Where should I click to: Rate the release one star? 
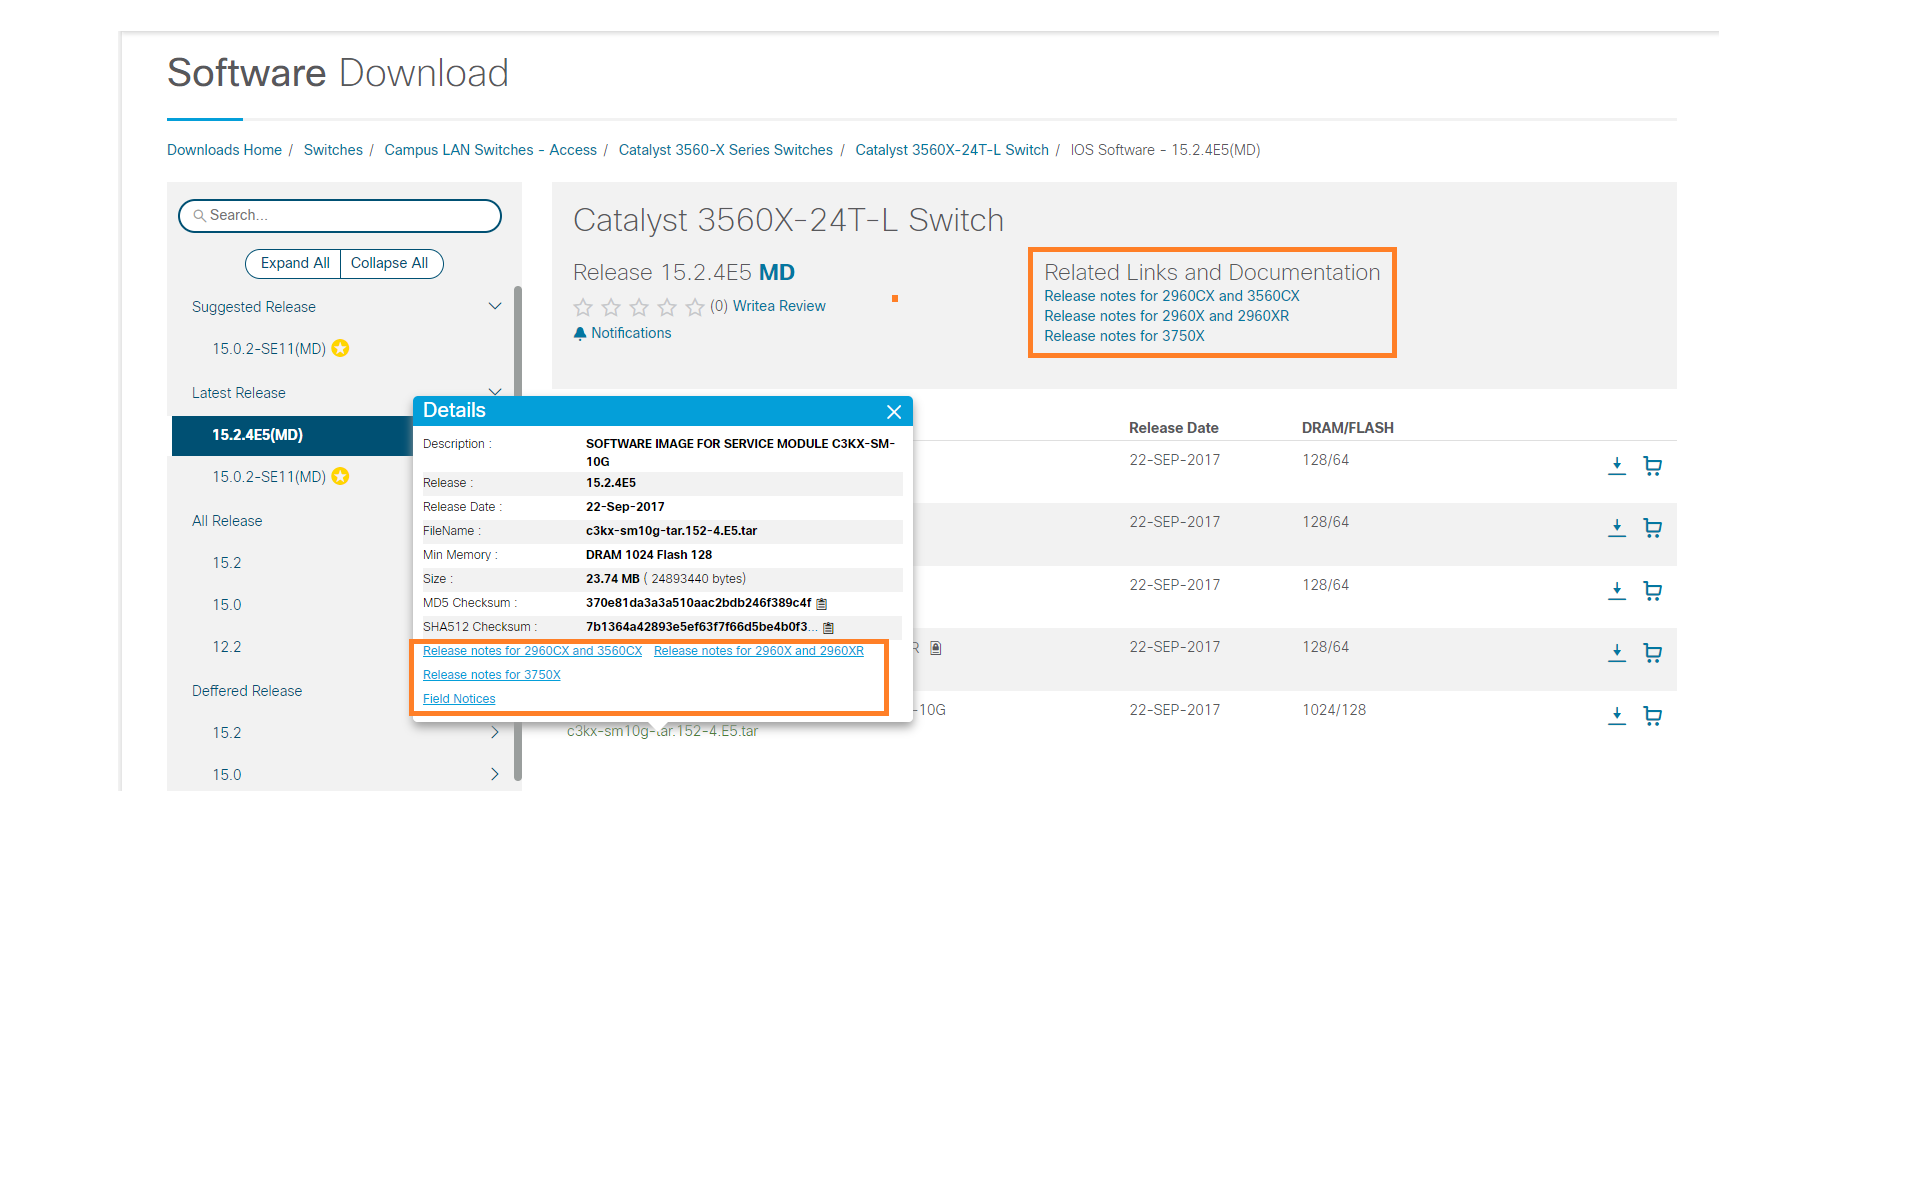tap(583, 307)
